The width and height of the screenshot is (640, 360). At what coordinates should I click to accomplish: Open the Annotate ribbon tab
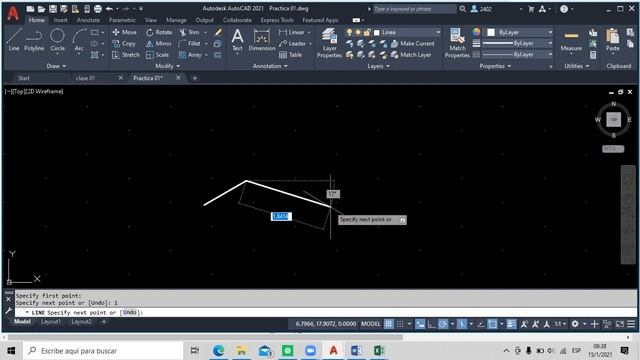[x=88, y=20]
